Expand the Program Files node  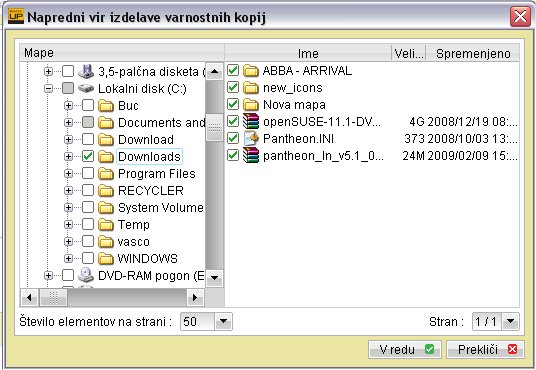68,174
